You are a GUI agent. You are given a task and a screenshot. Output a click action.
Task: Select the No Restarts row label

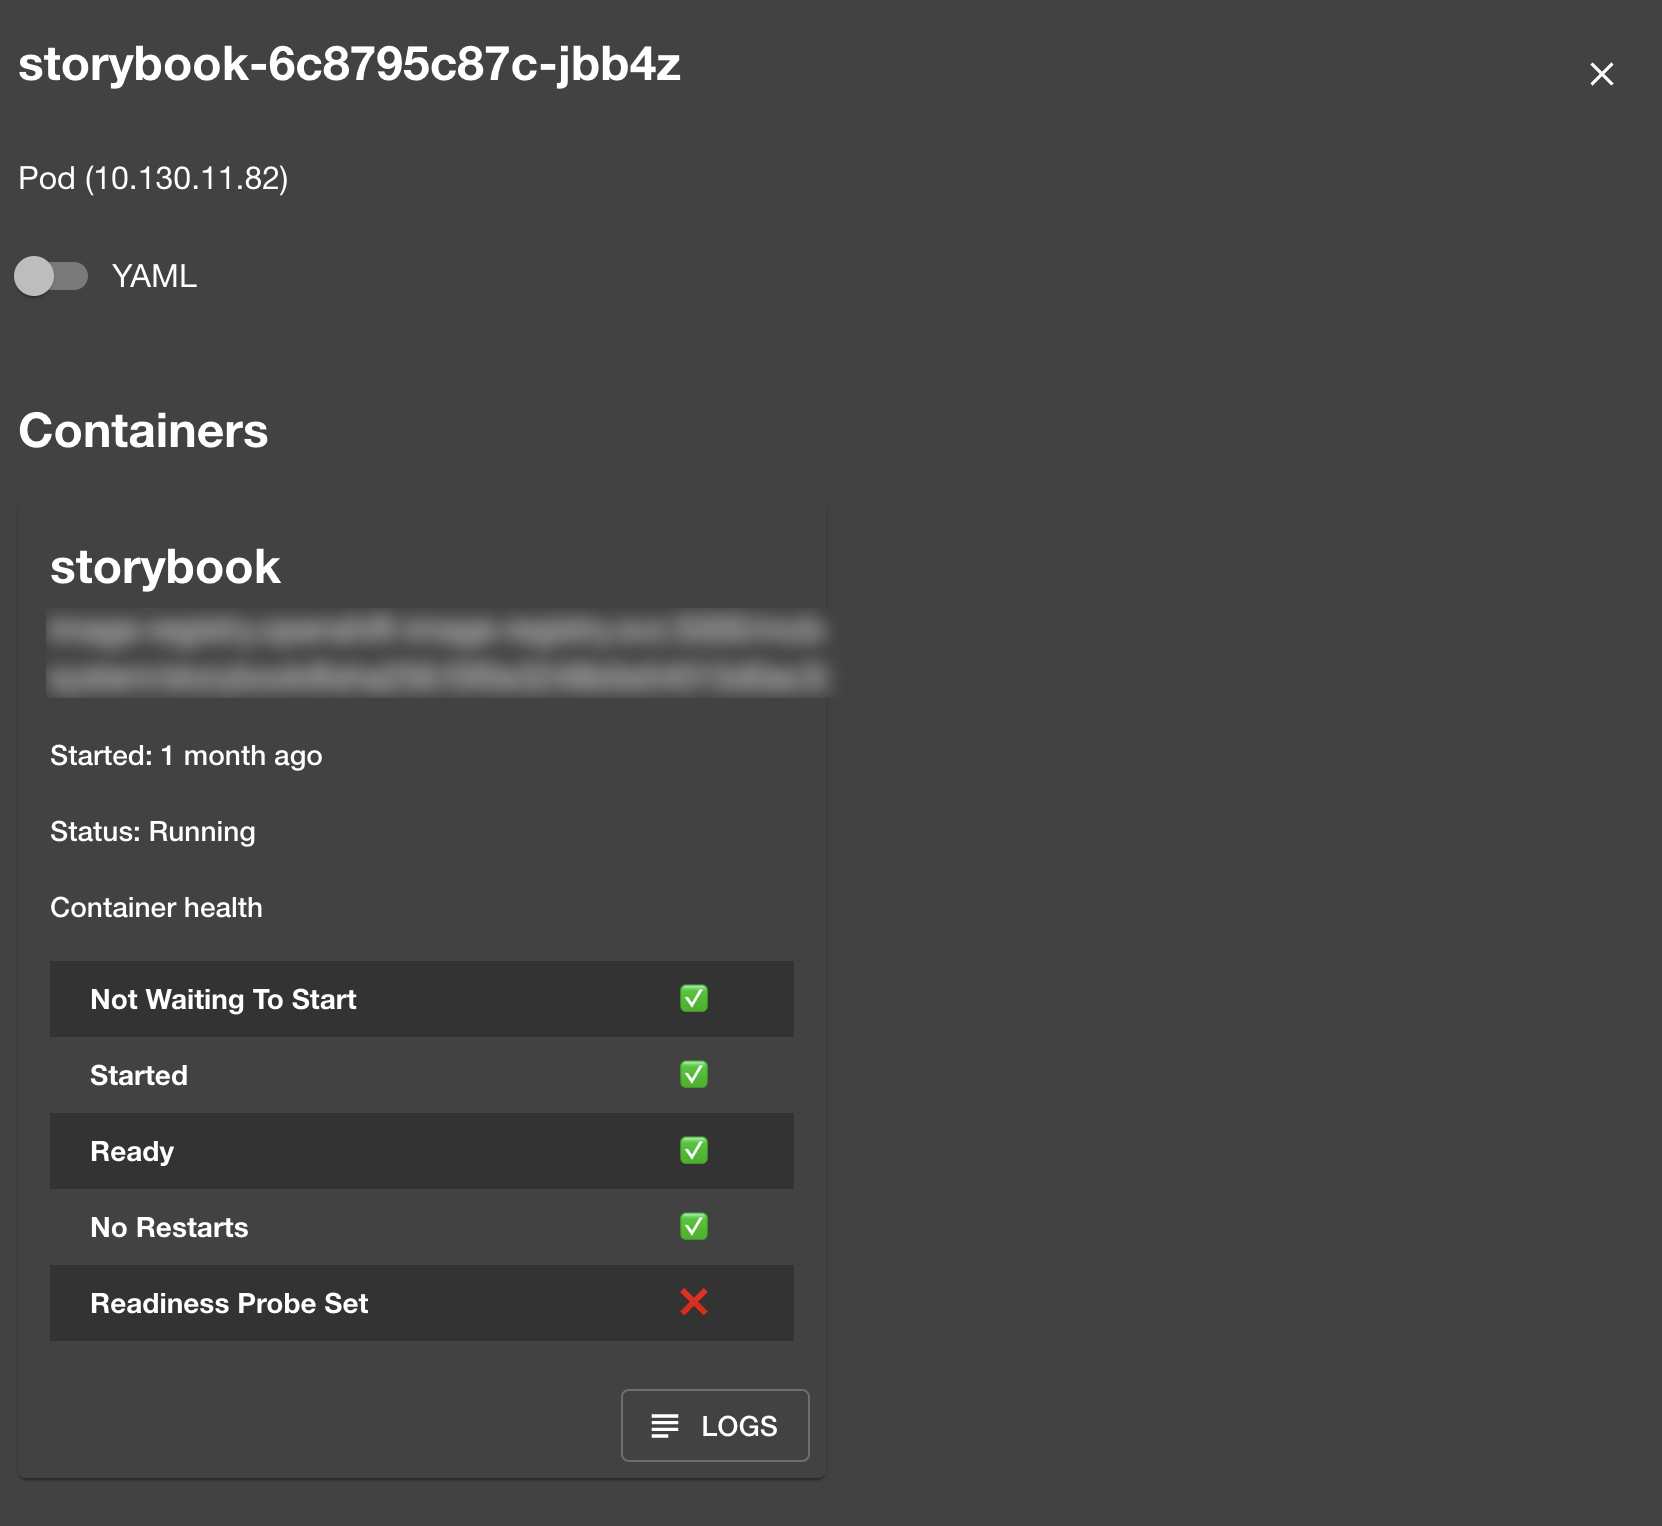coord(169,1227)
